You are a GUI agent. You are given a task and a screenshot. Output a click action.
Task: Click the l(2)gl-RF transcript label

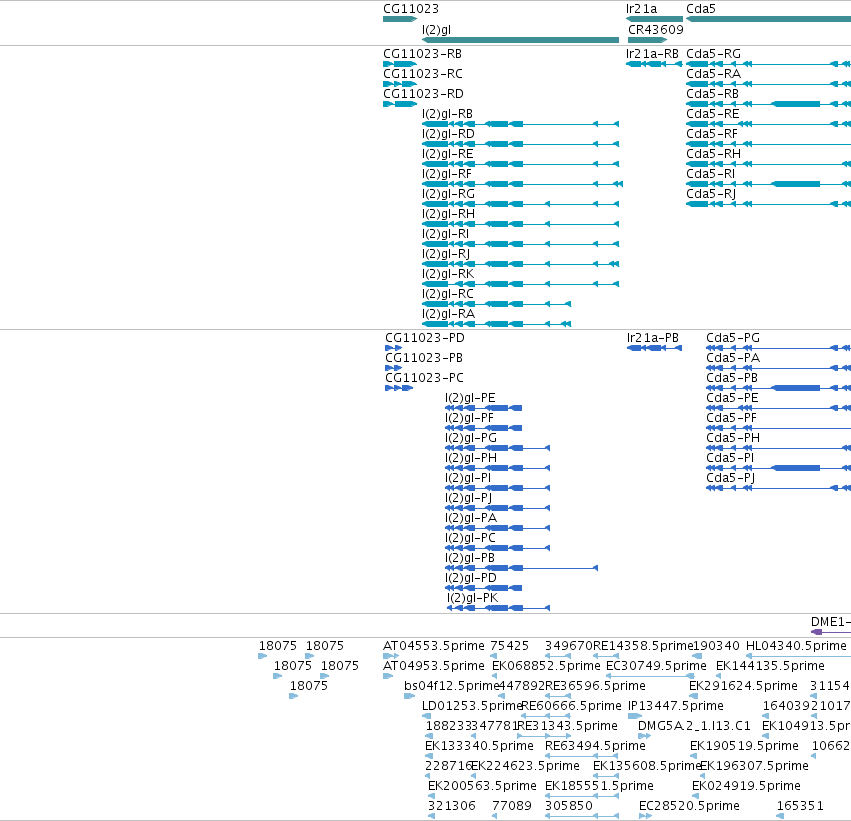(447, 174)
